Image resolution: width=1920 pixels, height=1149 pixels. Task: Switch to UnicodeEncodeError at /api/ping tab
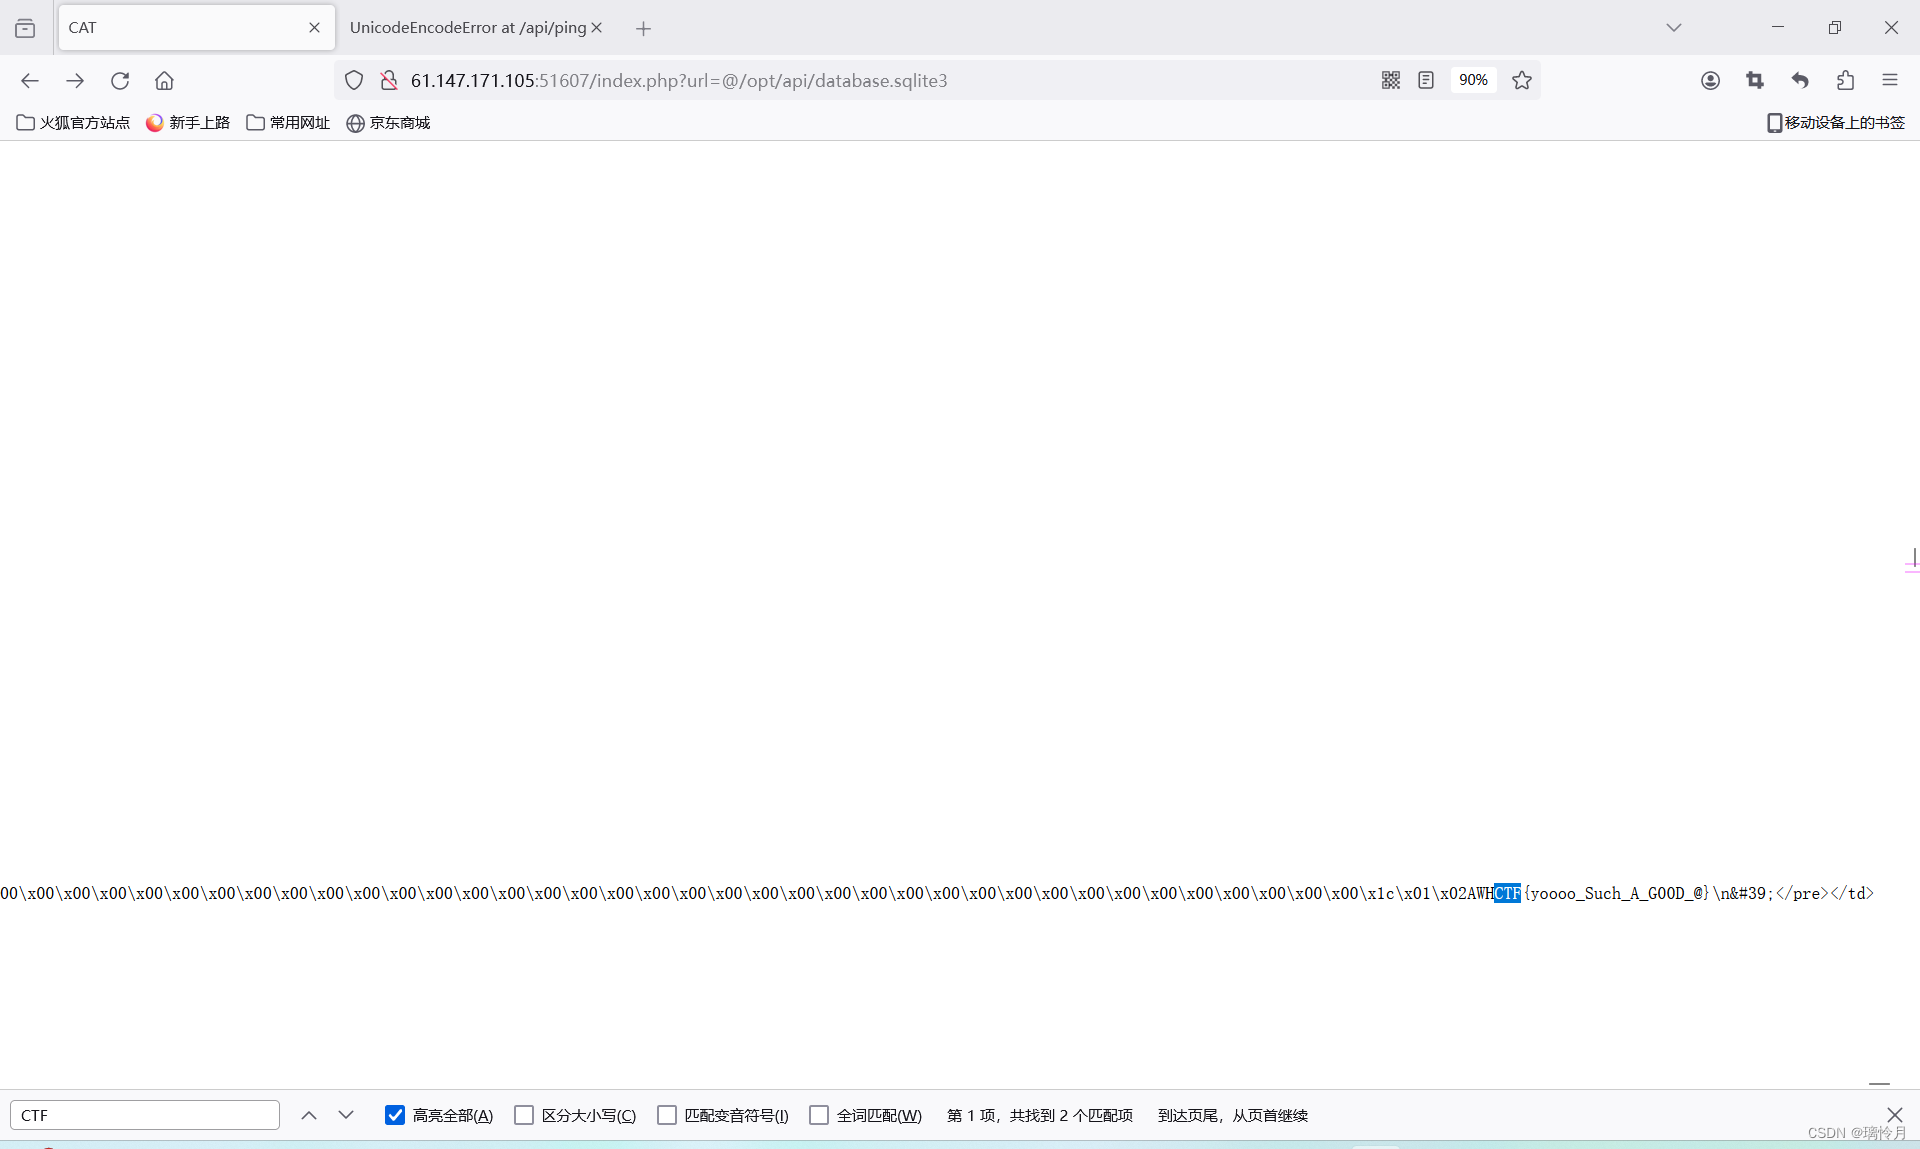click(x=467, y=28)
